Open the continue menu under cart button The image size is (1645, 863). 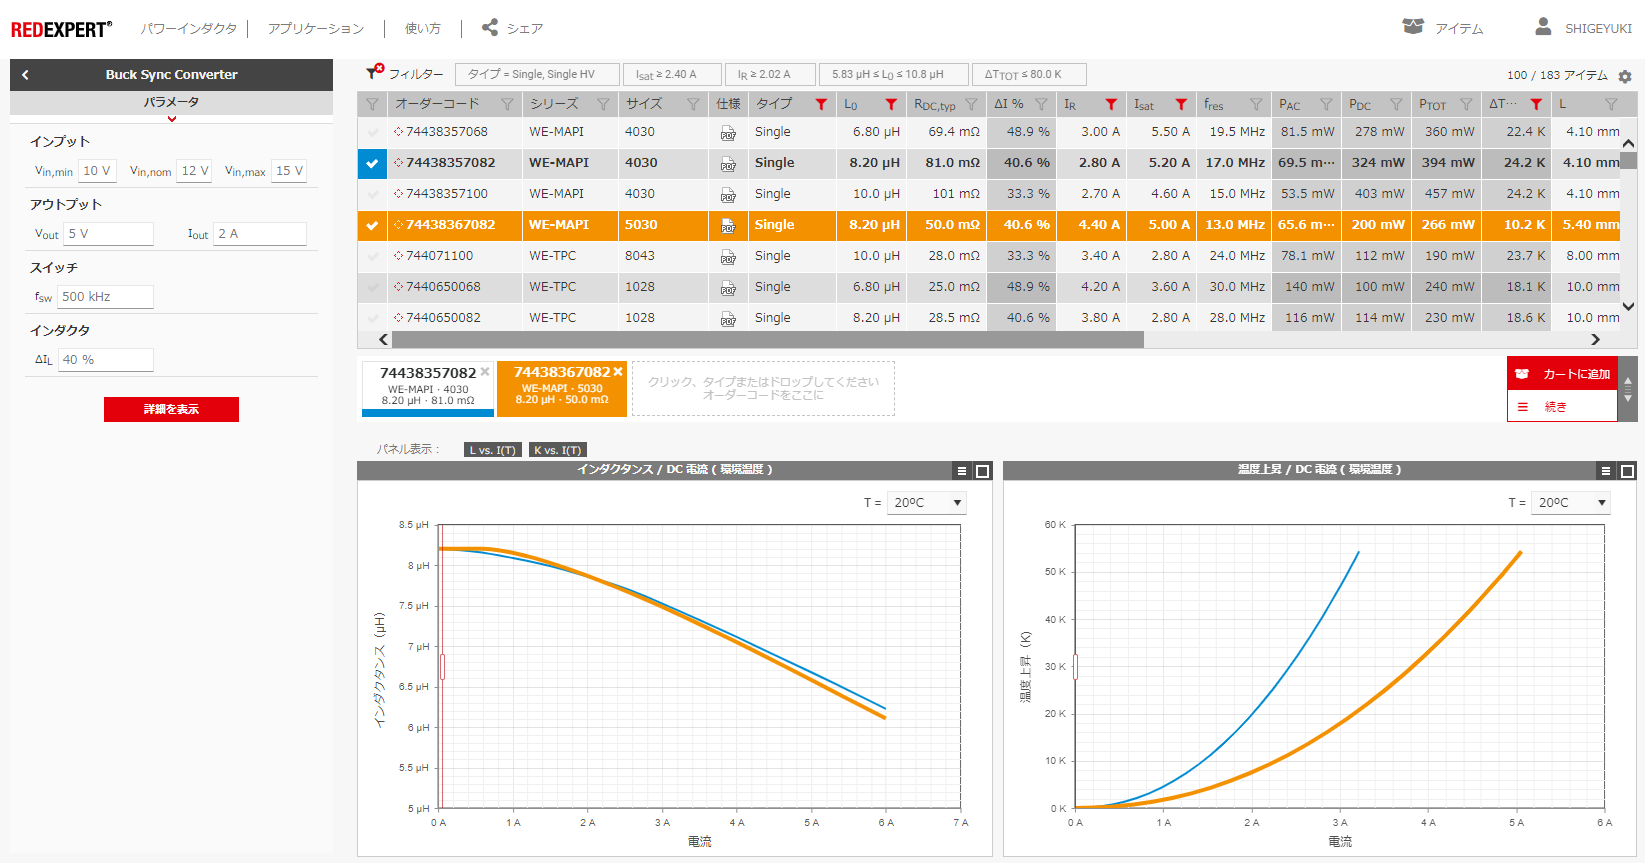point(1562,406)
